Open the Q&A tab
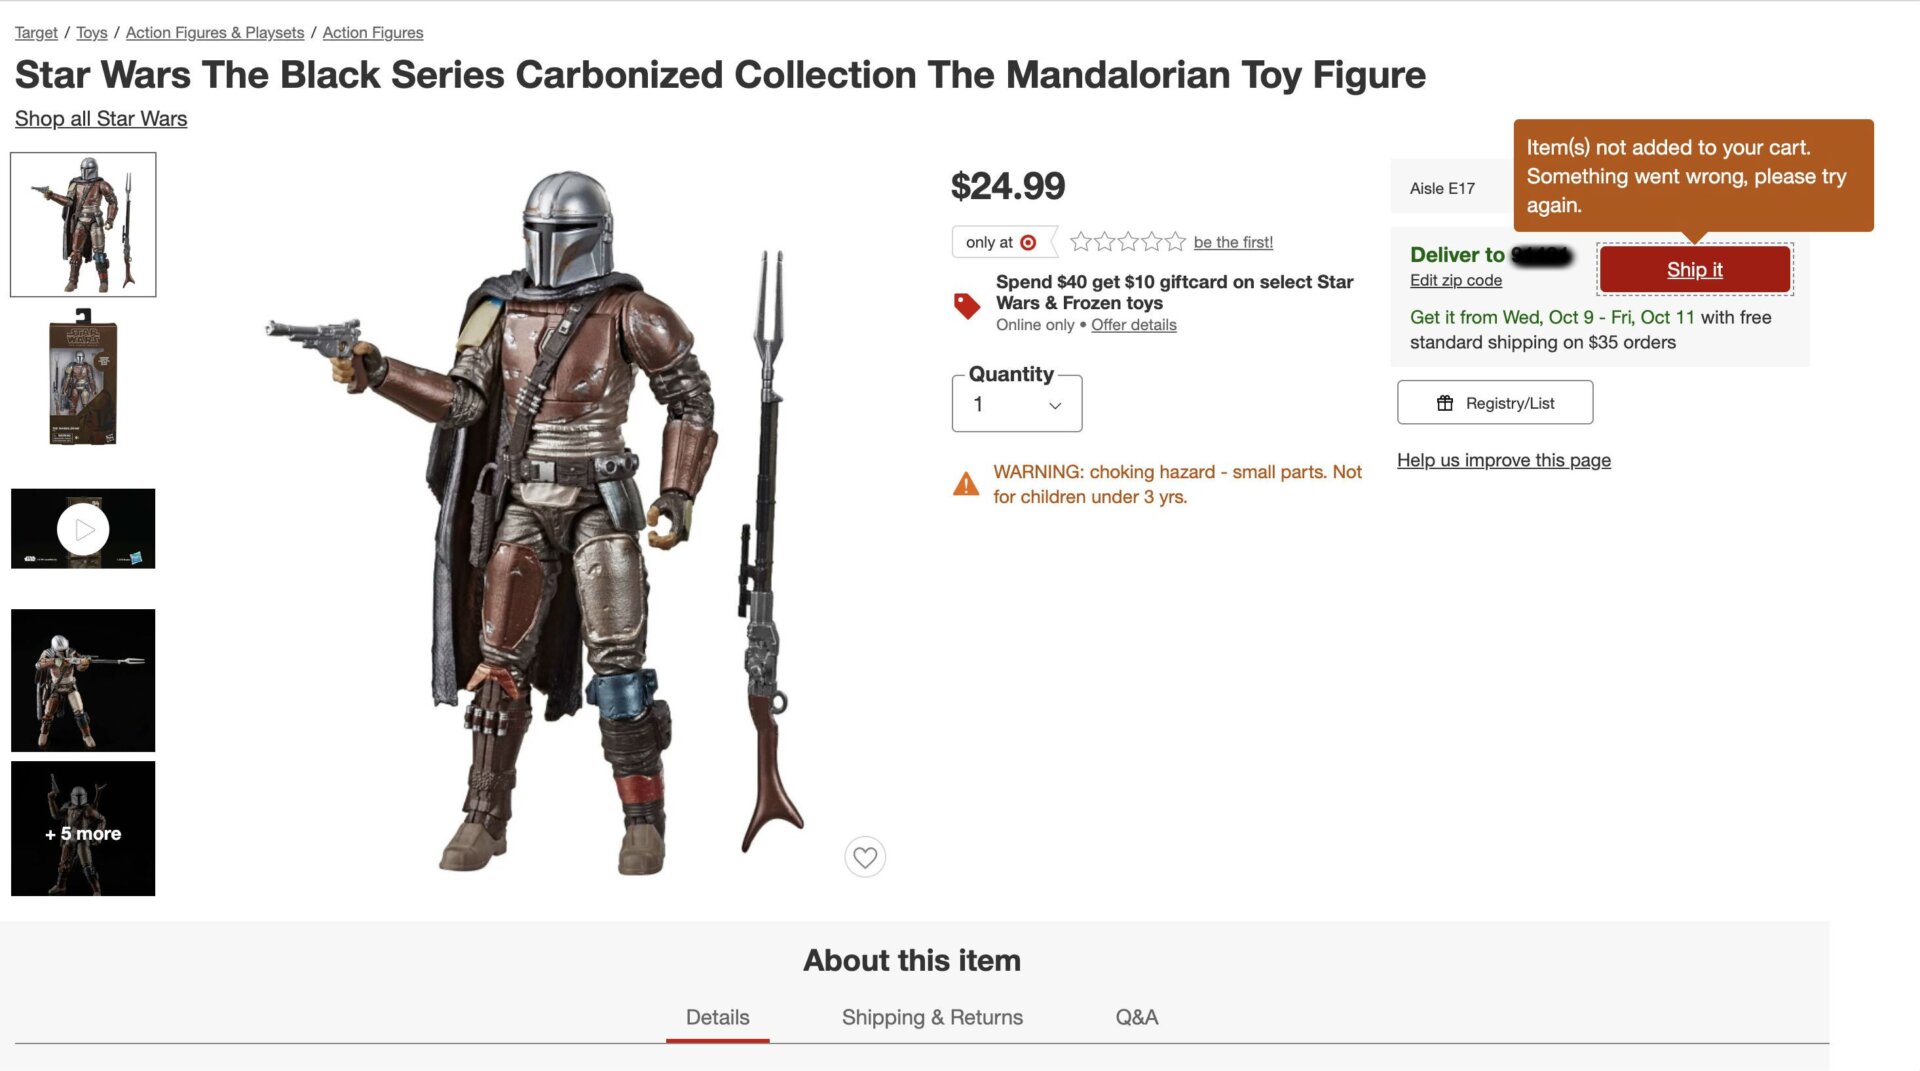1920x1071 pixels. (1136, 1017)
